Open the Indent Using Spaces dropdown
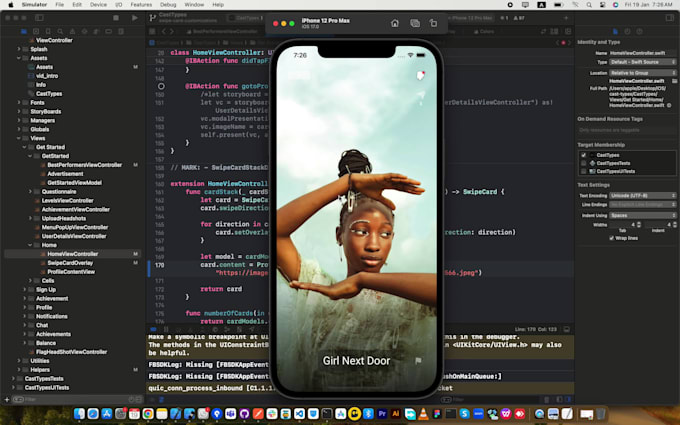Screen dimensions: 680x425 point(643,215)
